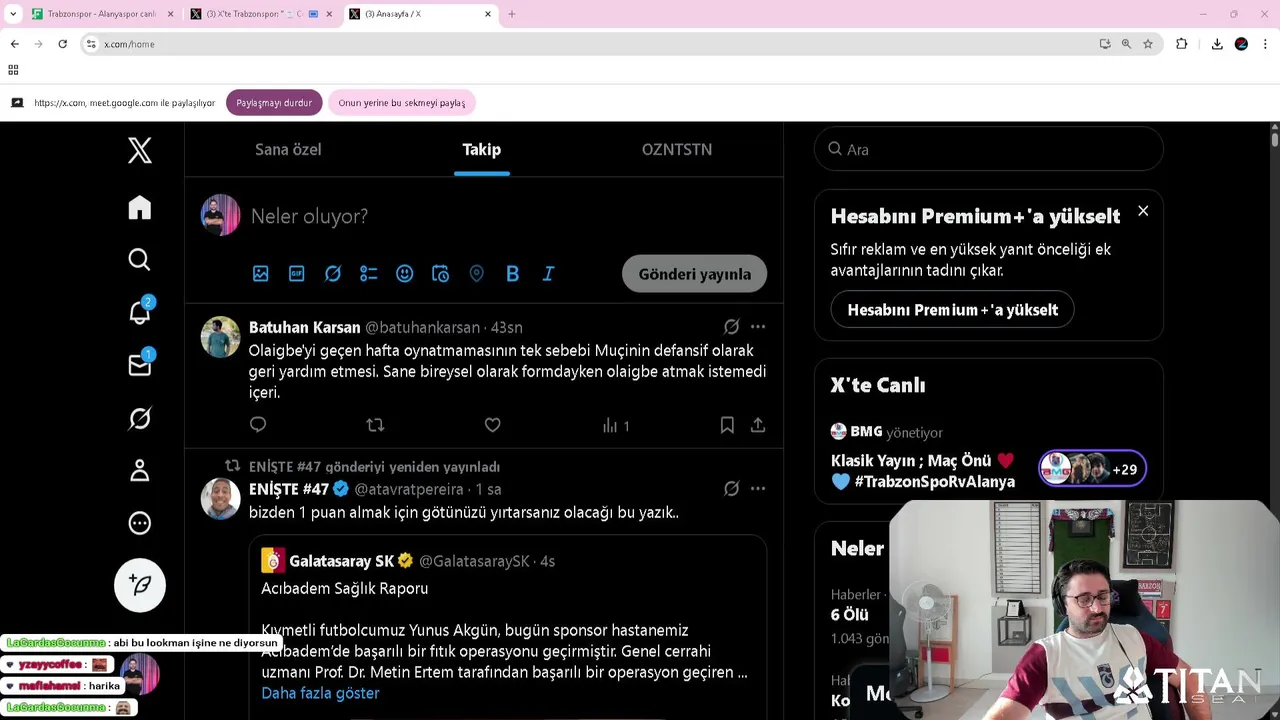Open Notifications bell in sidebar

[140, 312]
